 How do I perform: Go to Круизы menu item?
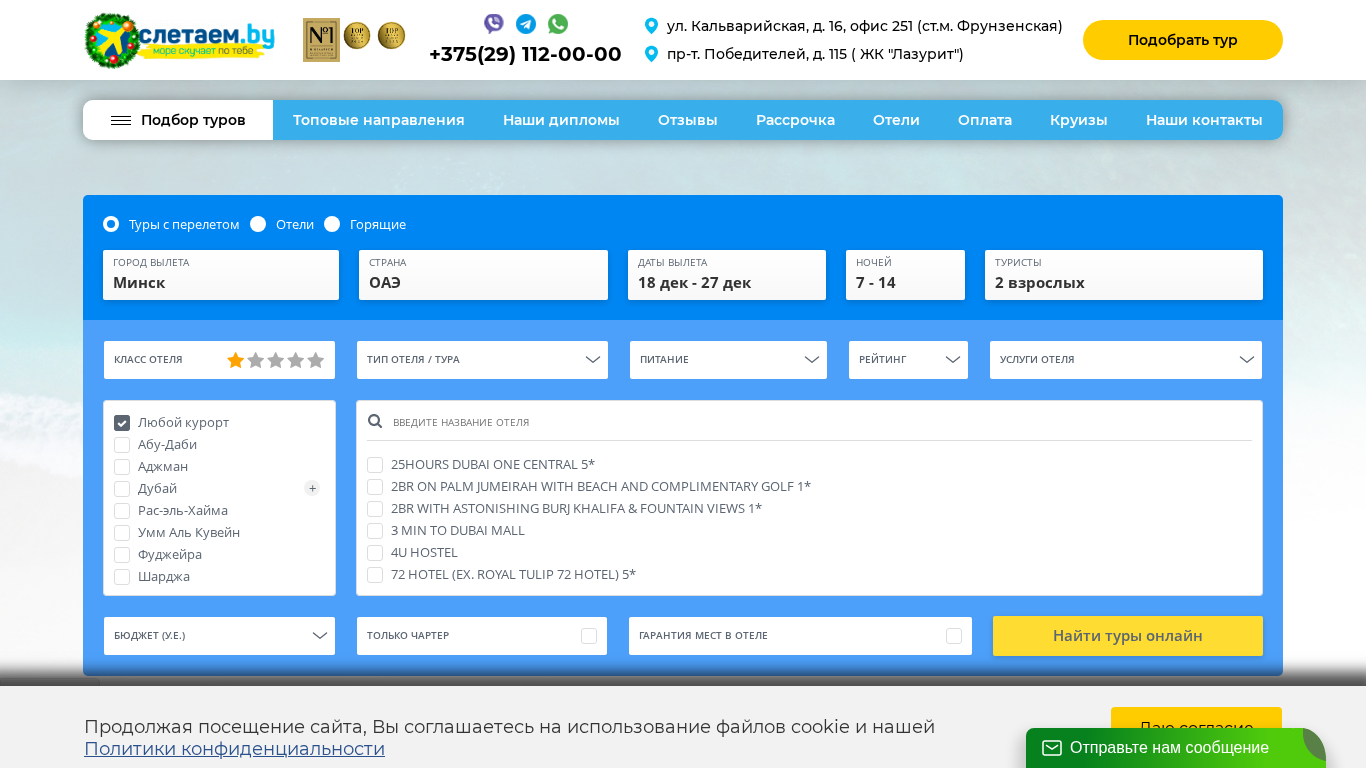point(1079,120)
